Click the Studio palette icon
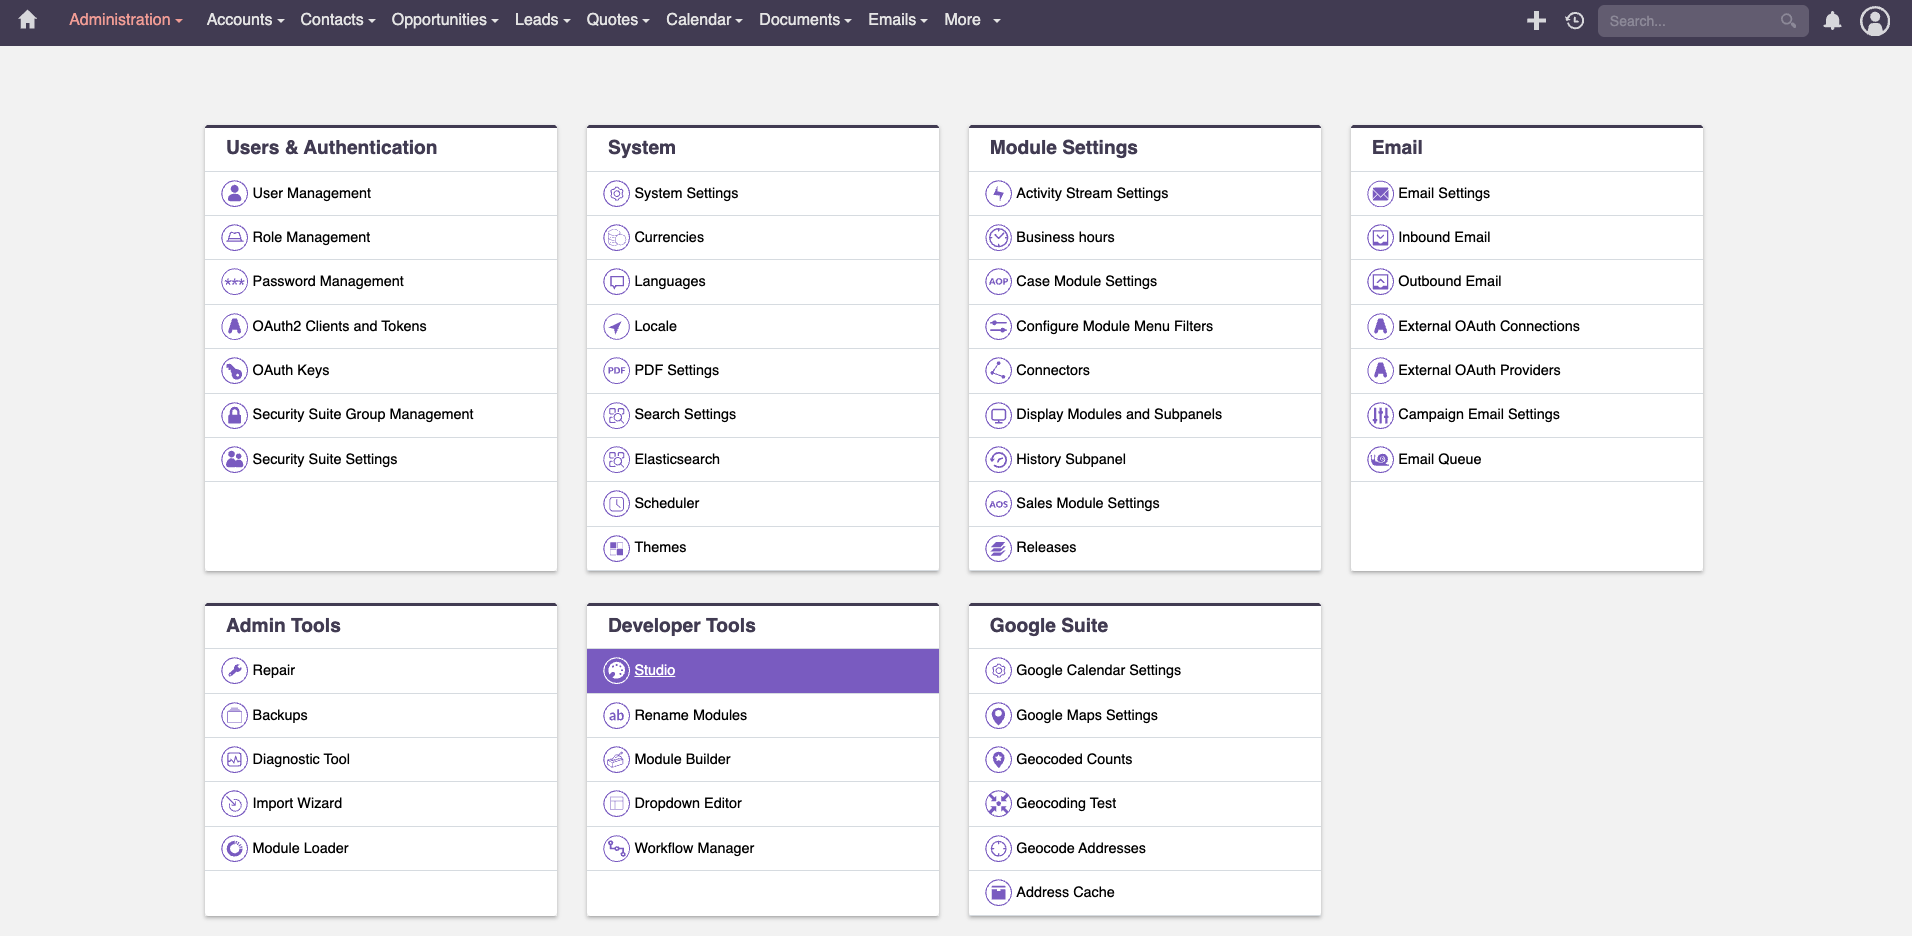The height and width of the screenshot is (936, 1912). pos(617,671)
